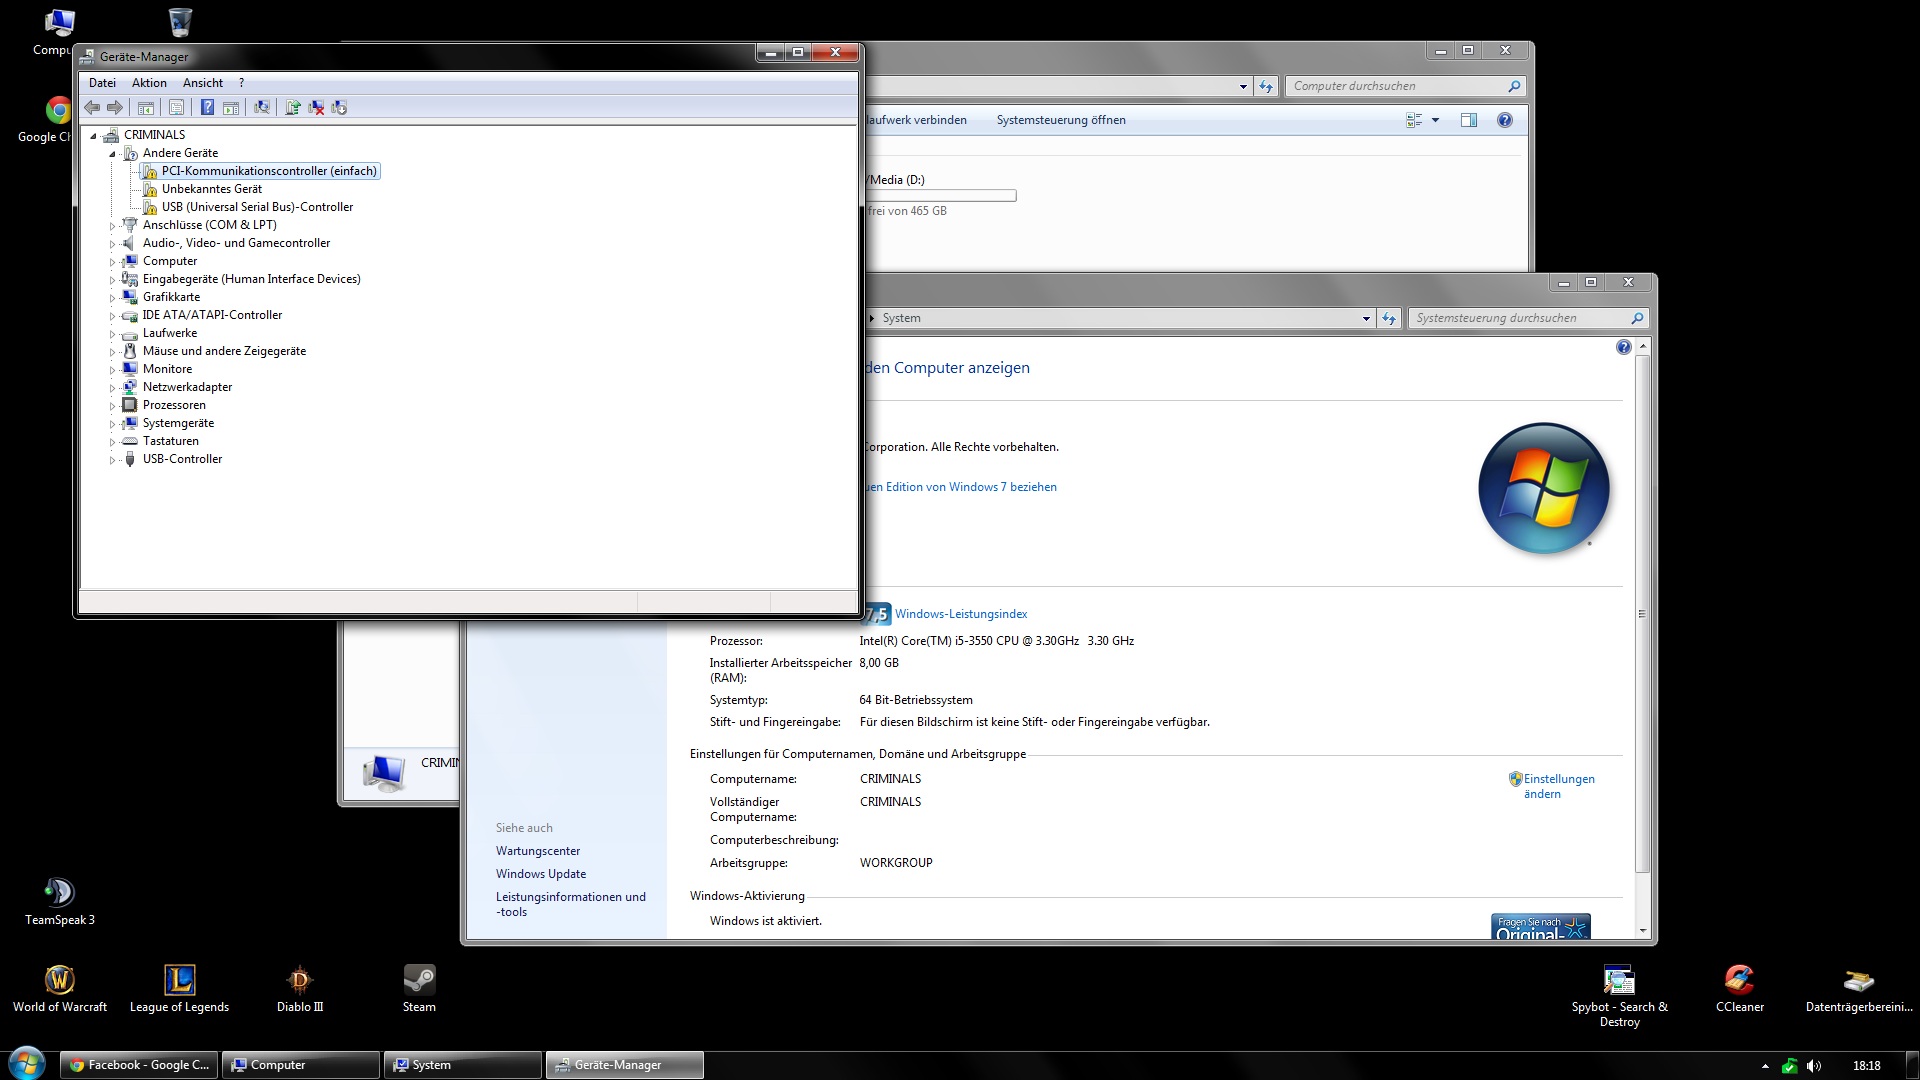Image resolution: width=1920 pixels, height=1080 pixels.
Task: Open the Ansicht menu
Action: pos(202,83)
